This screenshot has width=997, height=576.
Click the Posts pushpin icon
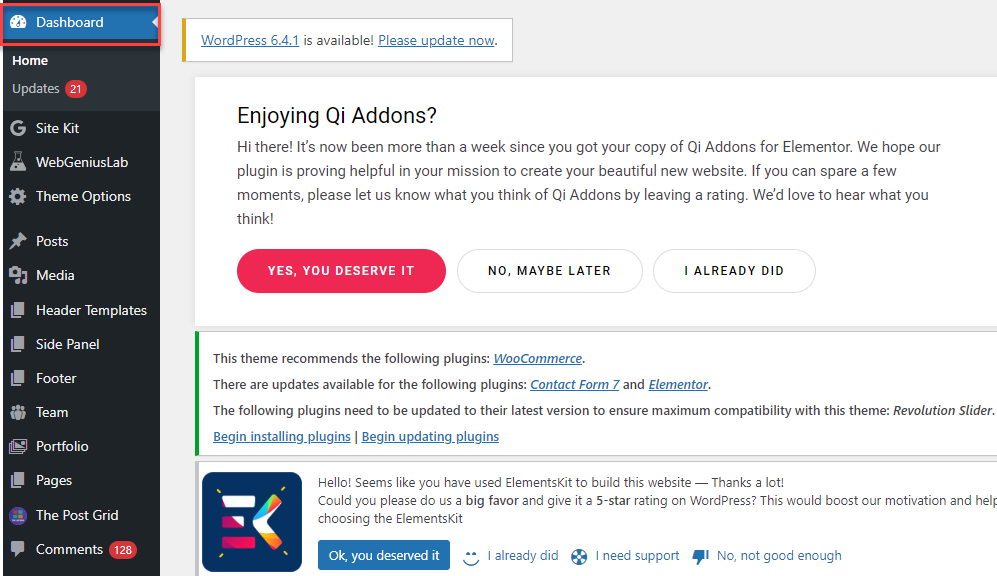18,241
